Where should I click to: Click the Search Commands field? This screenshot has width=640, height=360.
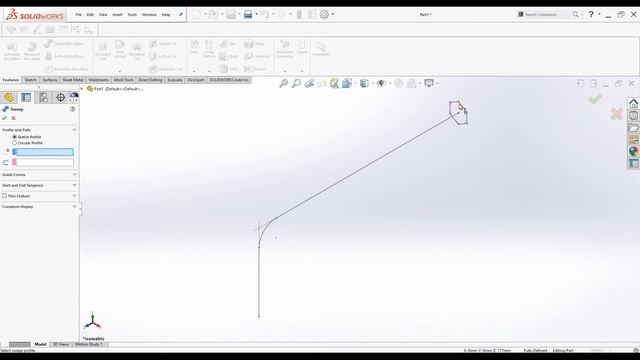click(x=547, y=14)
